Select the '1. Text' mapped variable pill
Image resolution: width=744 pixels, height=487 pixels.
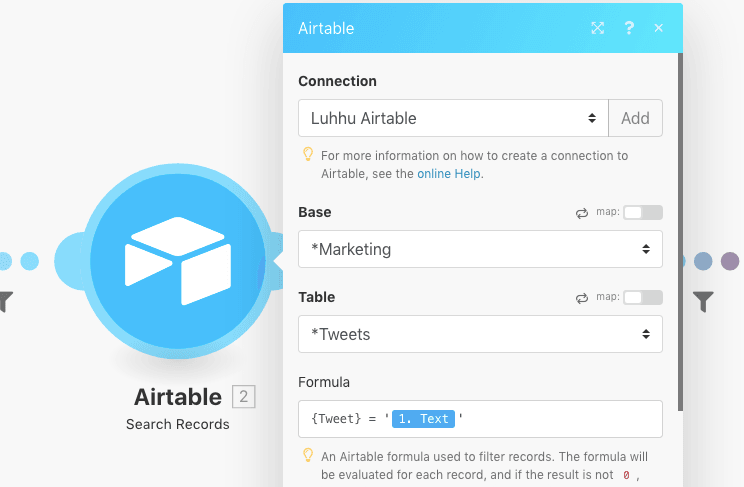pyautogui.click(x=423, y=419)
